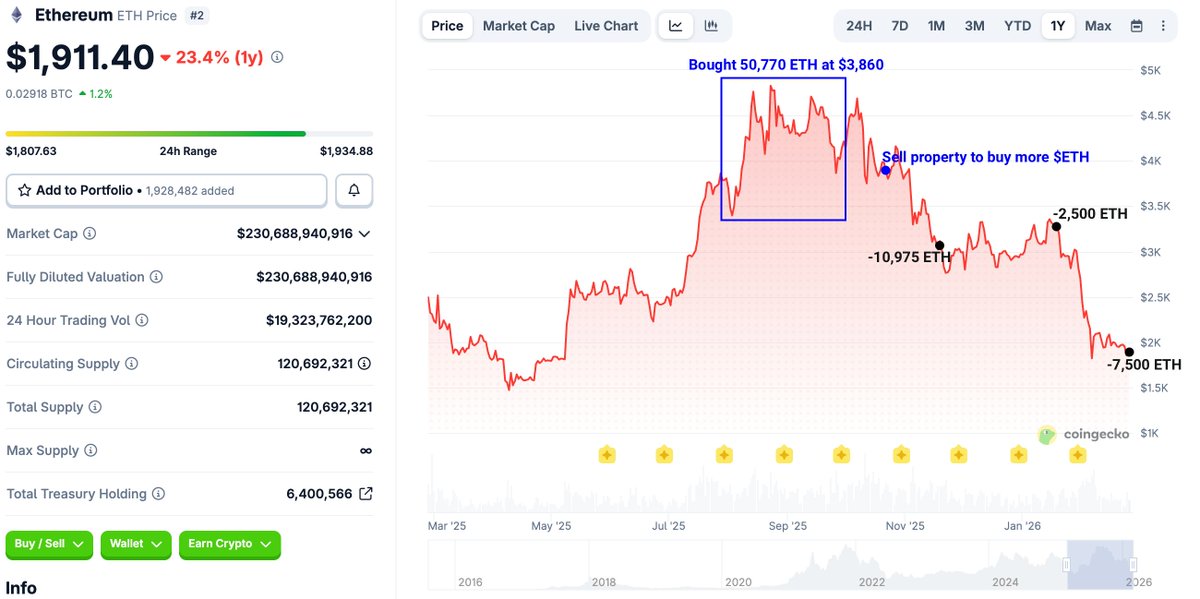Select the 1M time range

click(x=936, y=26)
